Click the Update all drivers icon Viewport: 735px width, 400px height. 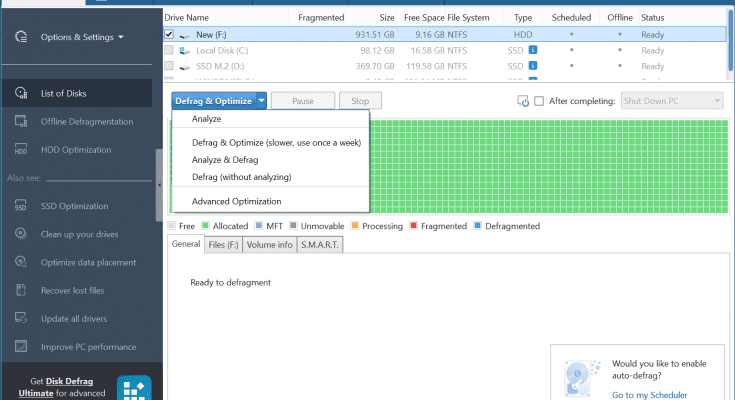(20, 318)
